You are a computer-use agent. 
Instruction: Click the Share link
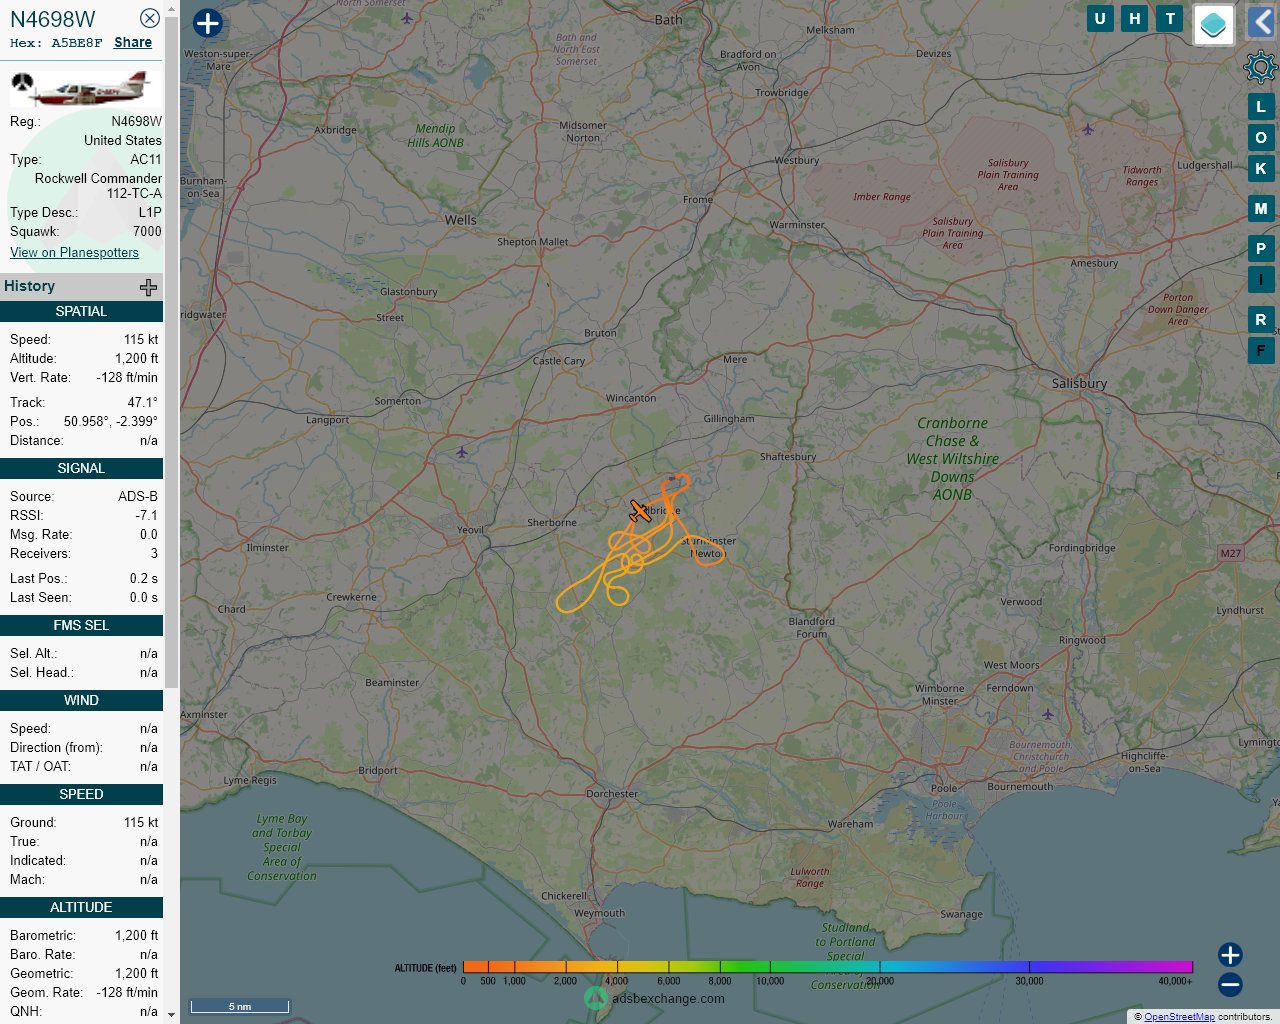coord(133,42)
